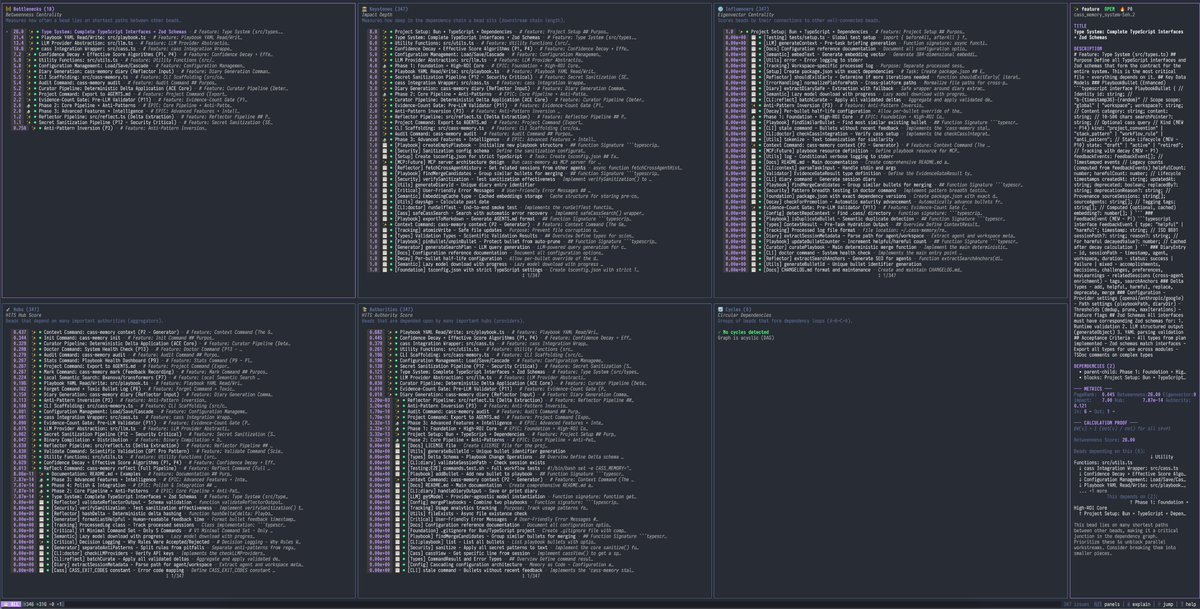
Task: Click the epic icon beside 'Phase 2: Core Pipeline' in Bottlenecks
Action: [x=28, y=106]
